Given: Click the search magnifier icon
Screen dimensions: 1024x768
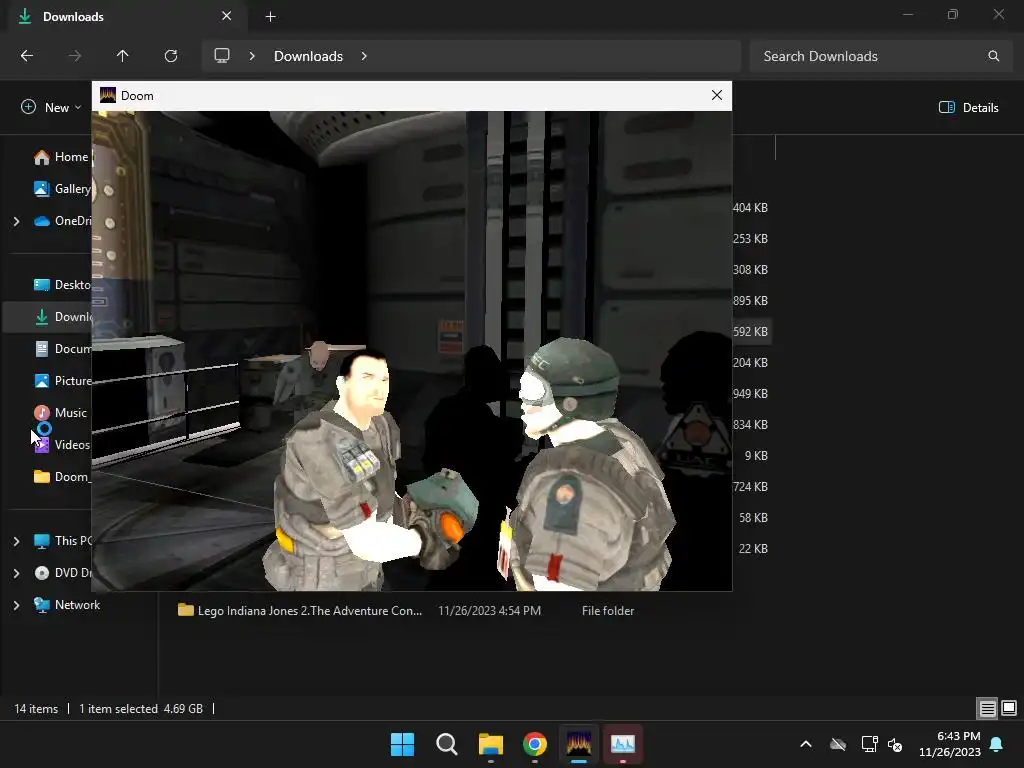Looking at the screenshot, I should coord(994,56).
